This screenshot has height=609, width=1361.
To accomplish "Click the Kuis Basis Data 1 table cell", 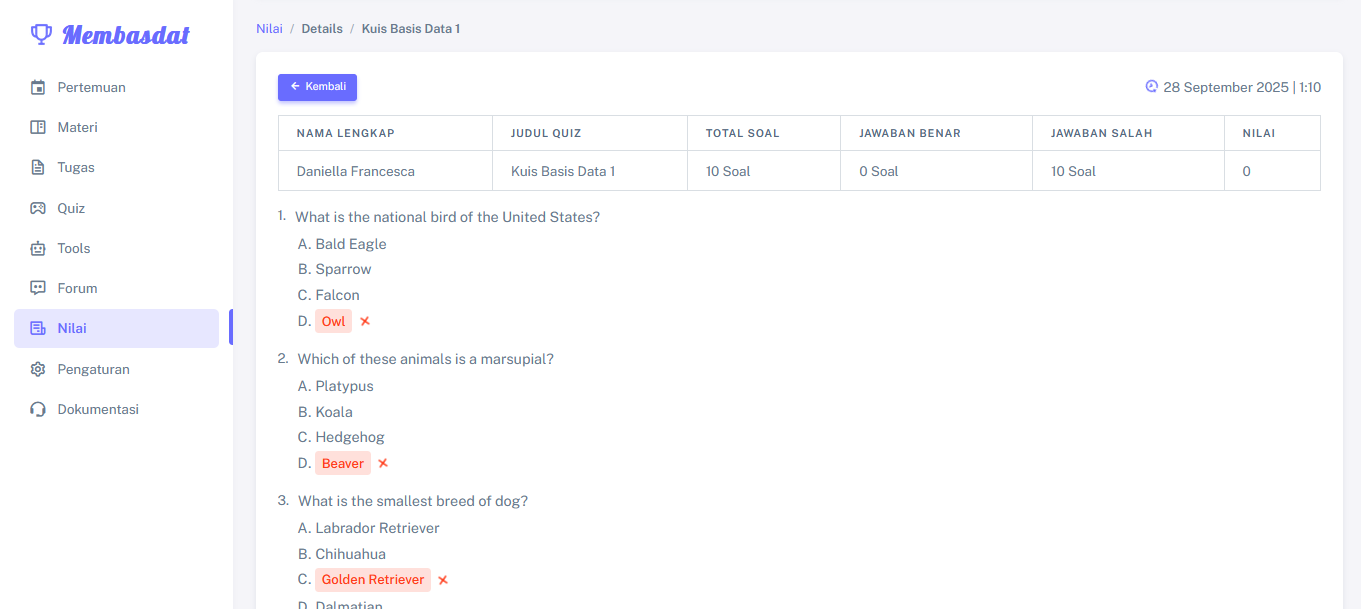I will click(x=590, y=171).
